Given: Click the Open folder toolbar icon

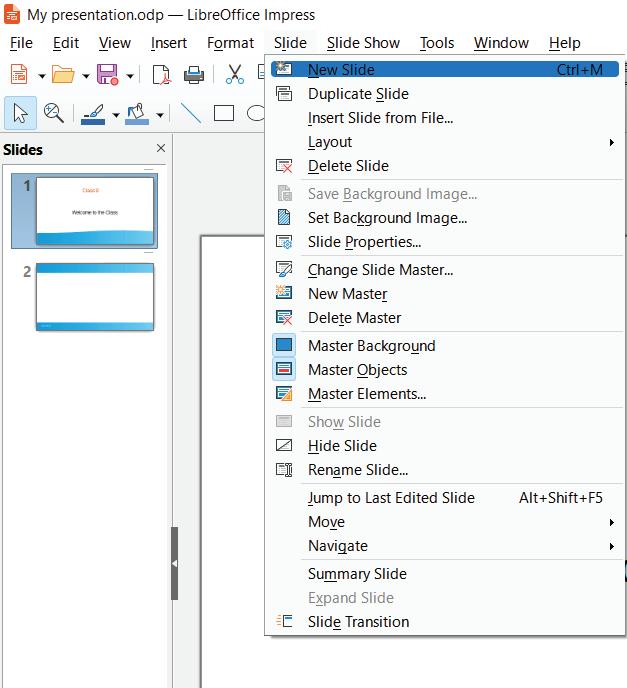Looking at the screenshot, I should pos(63,75).
